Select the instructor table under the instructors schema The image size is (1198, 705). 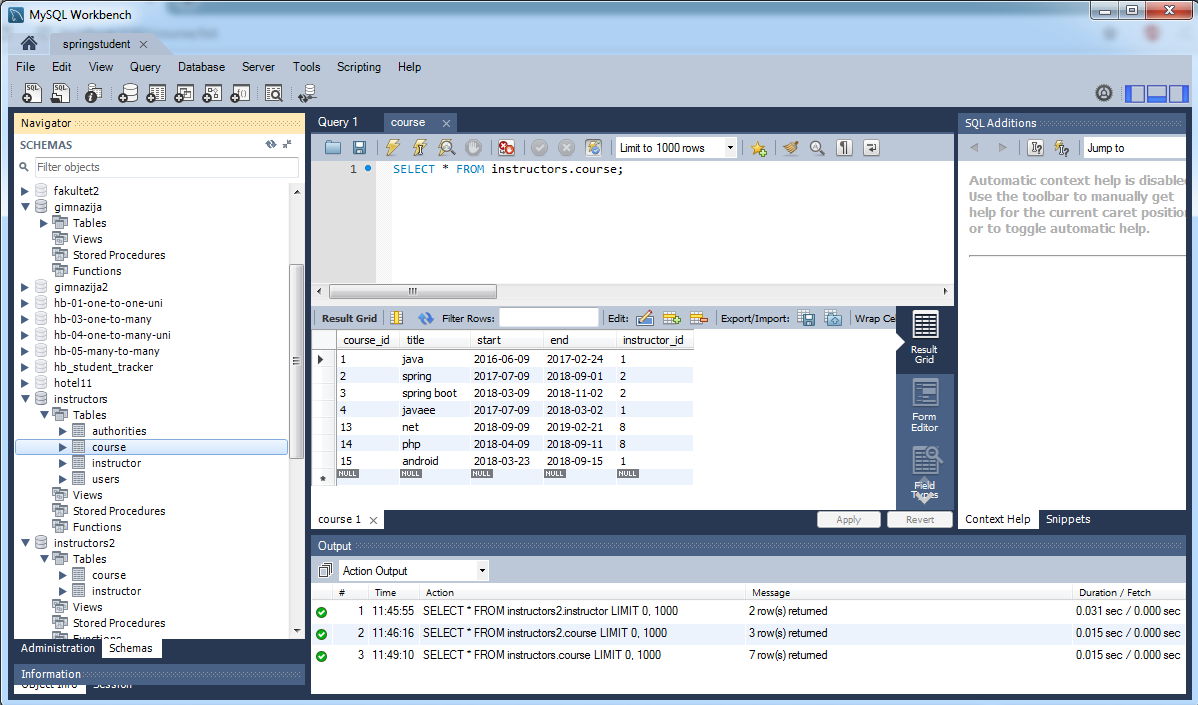point(116,463)
